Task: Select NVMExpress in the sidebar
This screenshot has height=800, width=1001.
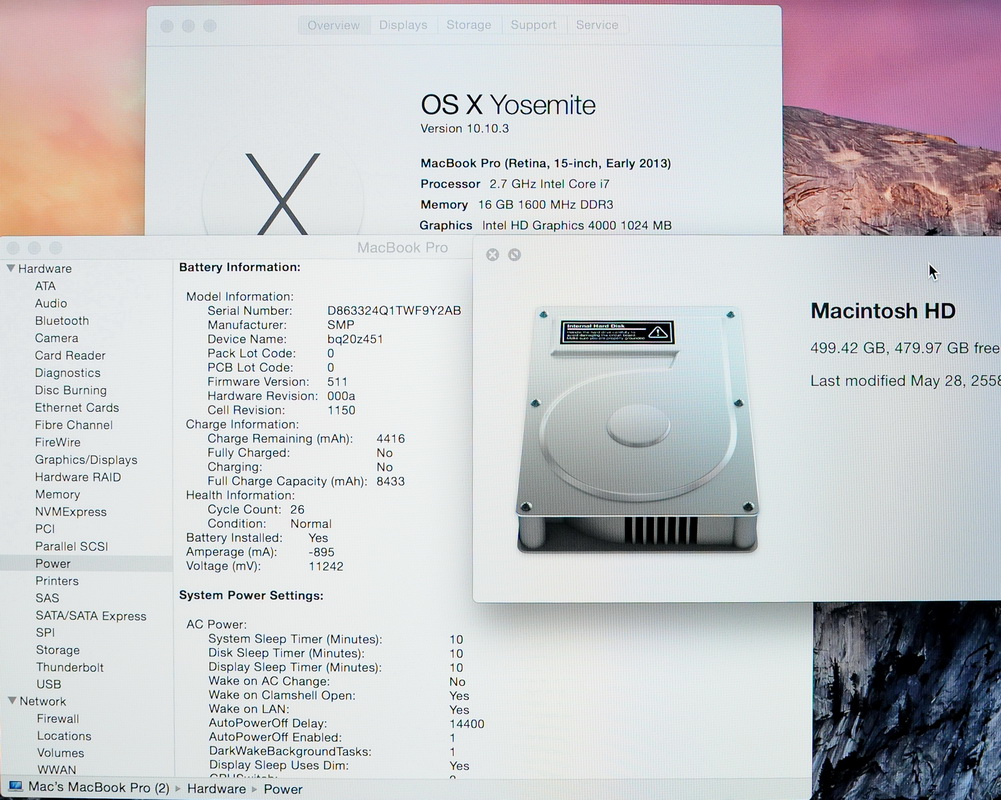Action: (71, 511)
